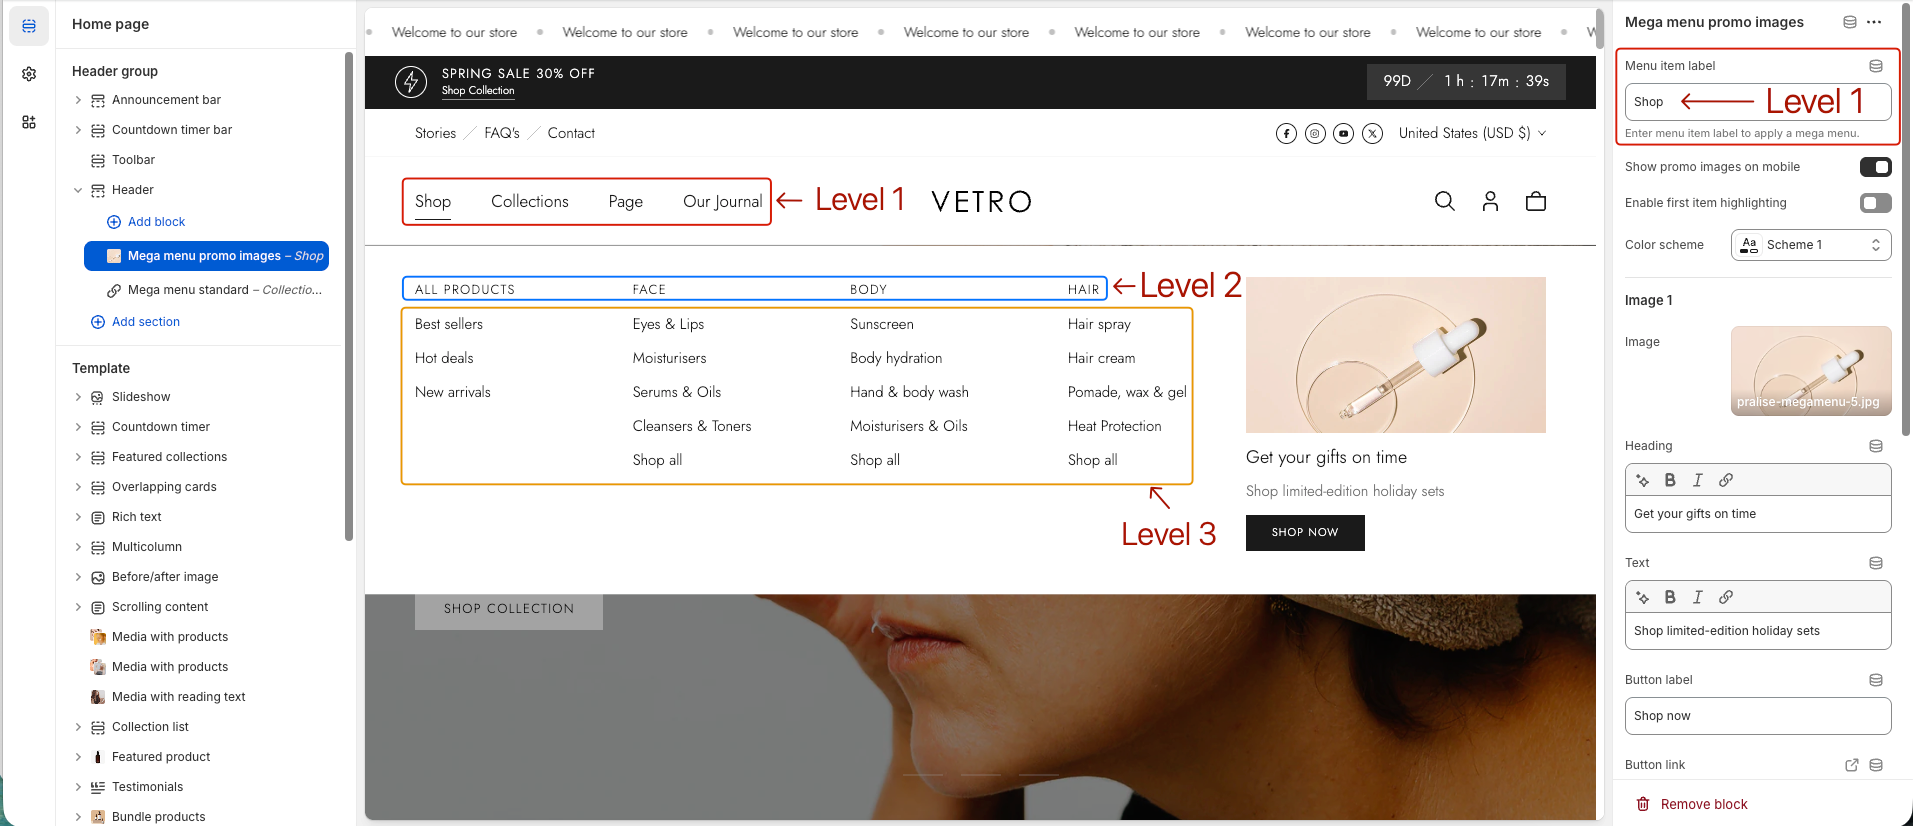Click the Facebook social icon
1913x826 pixels.
1286,133
